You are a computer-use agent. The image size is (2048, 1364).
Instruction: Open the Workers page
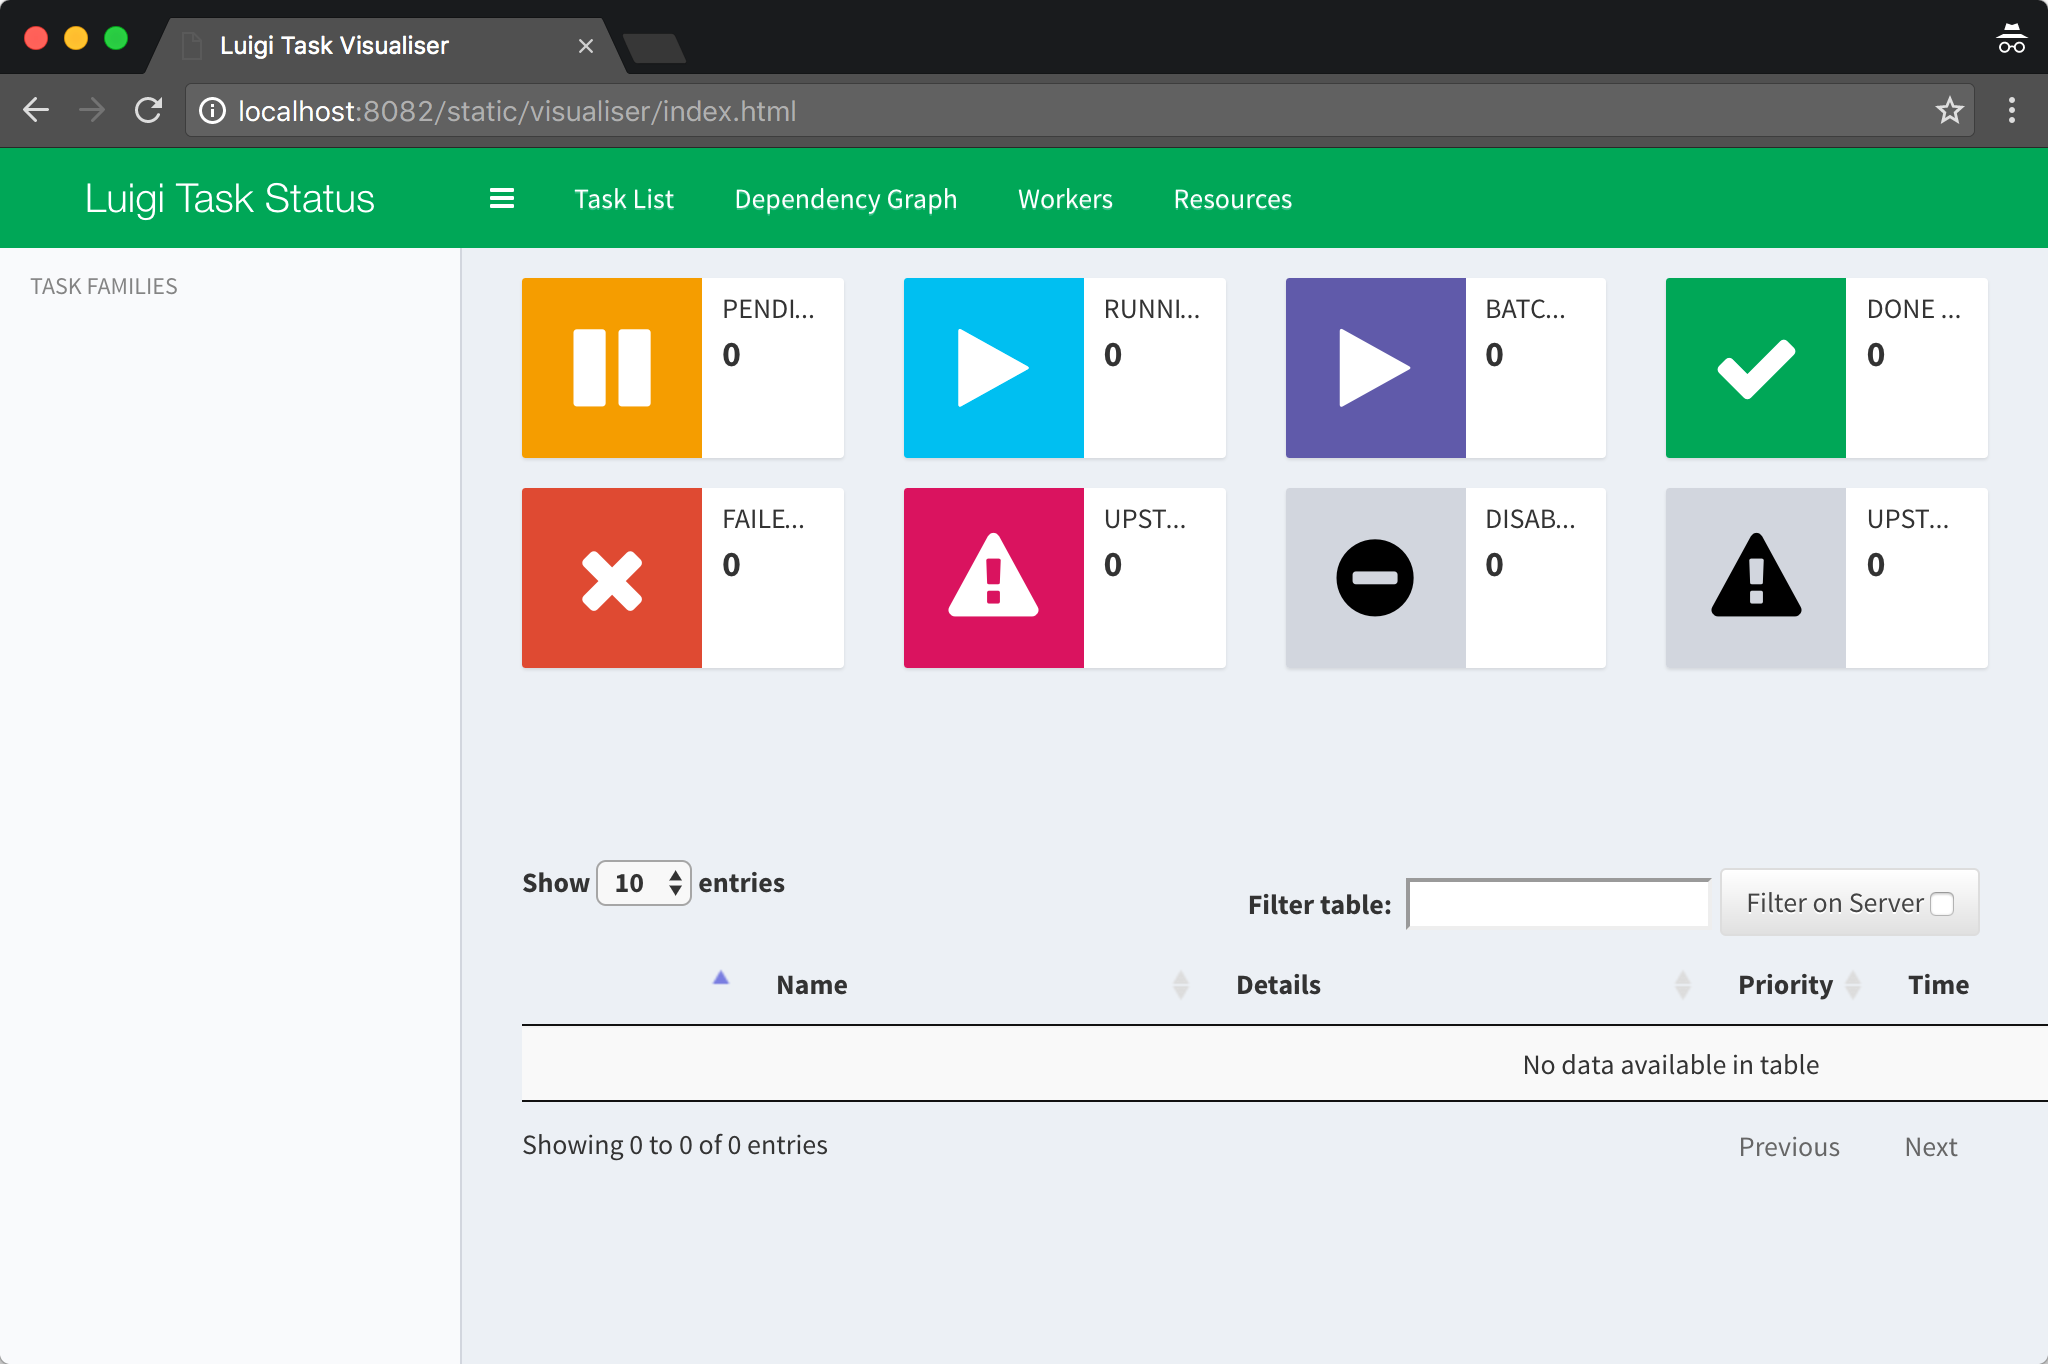pyautogui.click(x=1065, y=199)
